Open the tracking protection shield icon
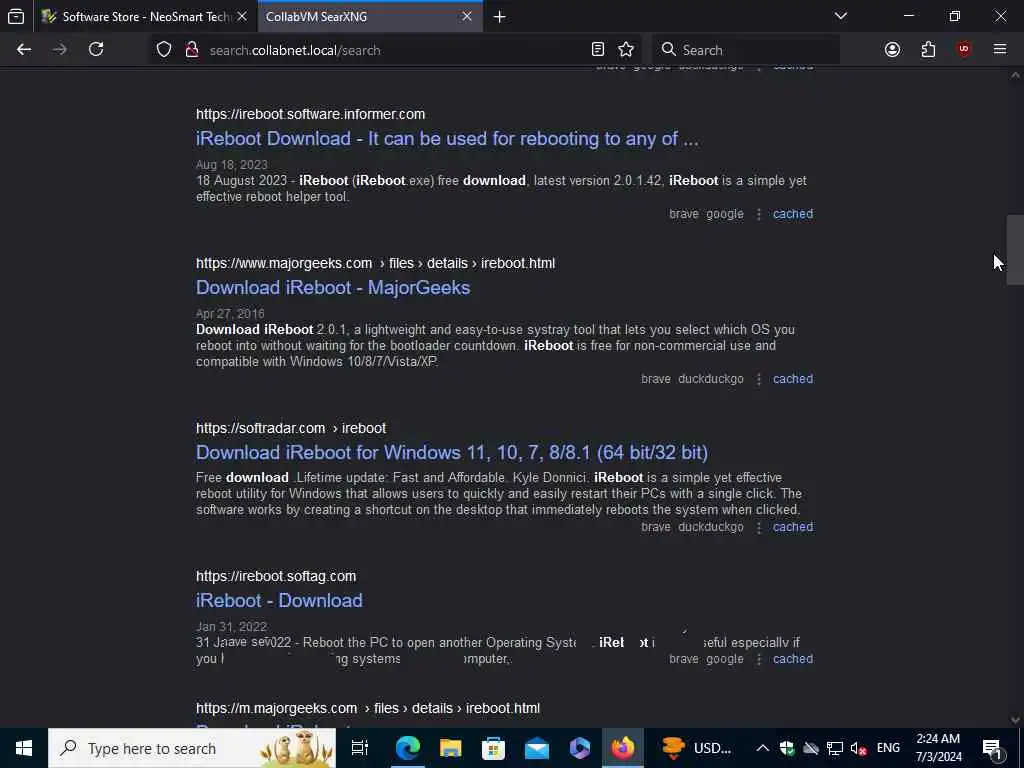 pos(164,50)
